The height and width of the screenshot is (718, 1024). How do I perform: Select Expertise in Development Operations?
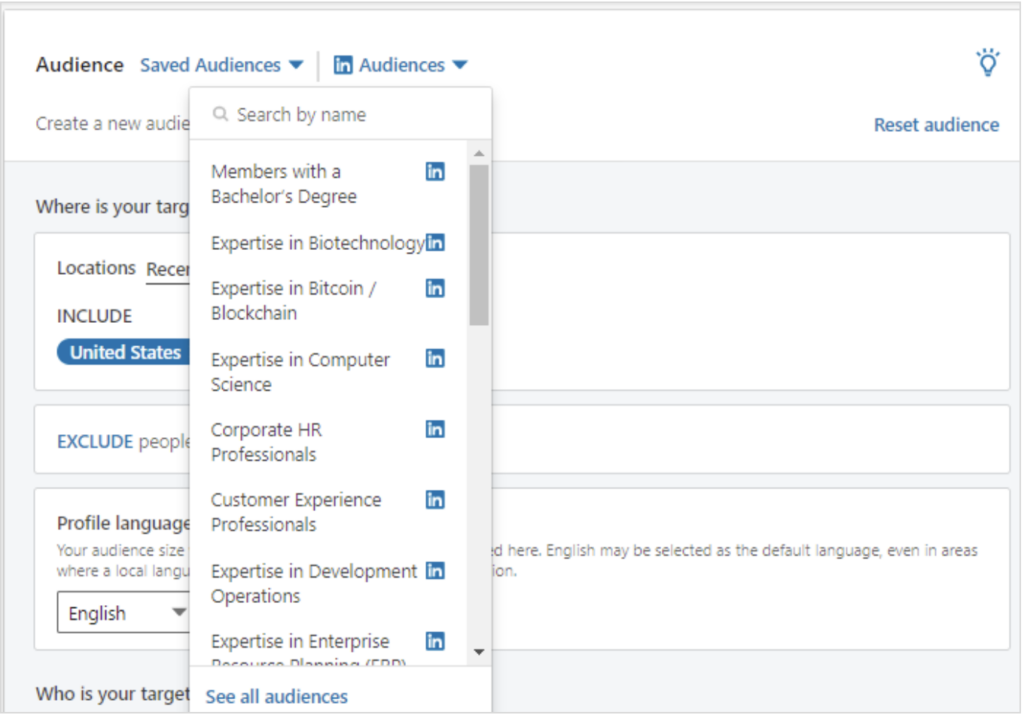click(x=328, y=583)
